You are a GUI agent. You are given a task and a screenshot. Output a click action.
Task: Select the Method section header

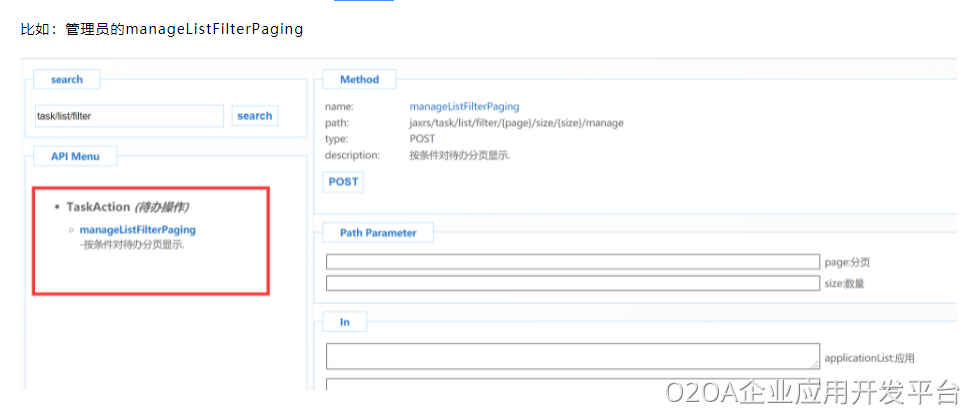359,79
